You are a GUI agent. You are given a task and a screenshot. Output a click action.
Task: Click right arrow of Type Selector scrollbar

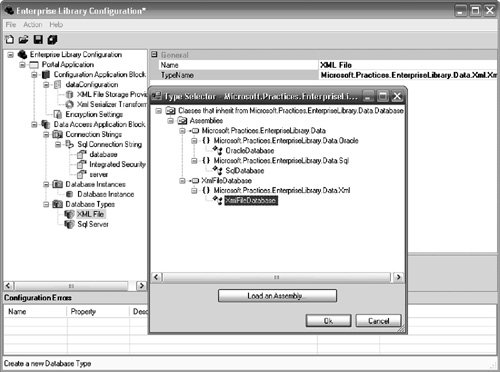pos(398,277)
